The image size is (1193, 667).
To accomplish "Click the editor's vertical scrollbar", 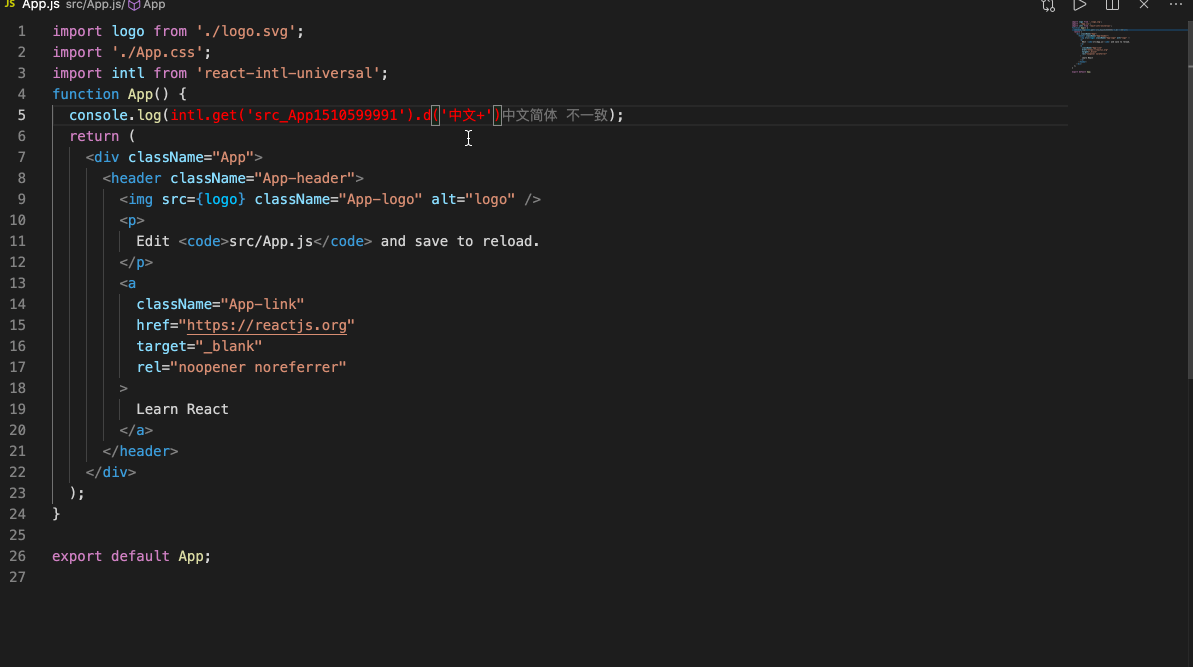I will [x=1189, y=200].
